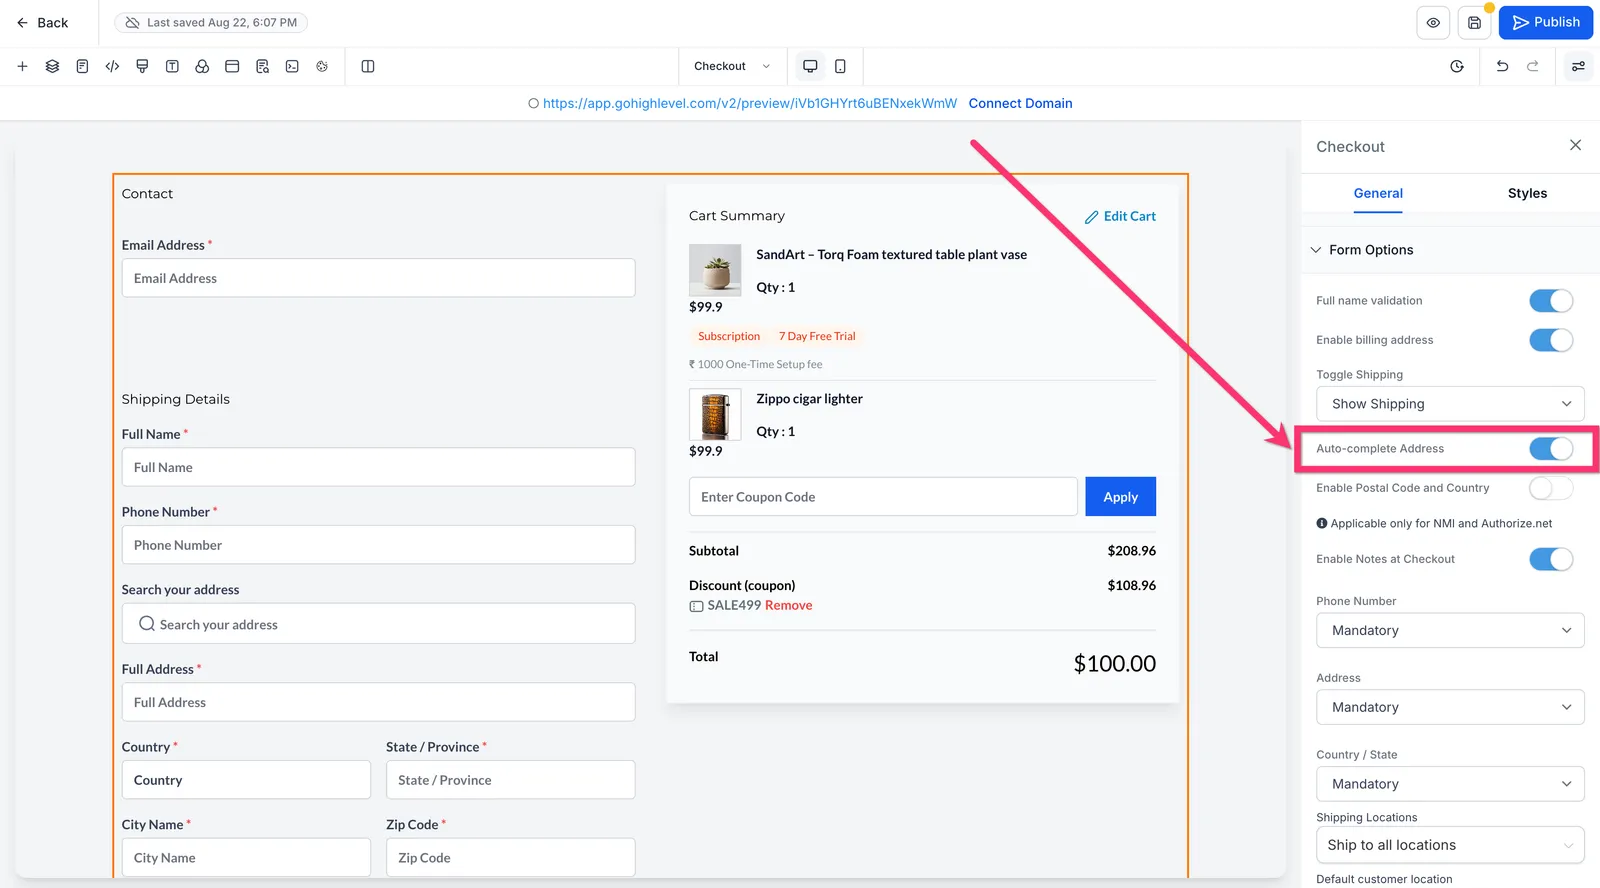This screenshot has height=888, width=1600.
Task: Click the Apply coupon button
Action: tap(1120, 497)
